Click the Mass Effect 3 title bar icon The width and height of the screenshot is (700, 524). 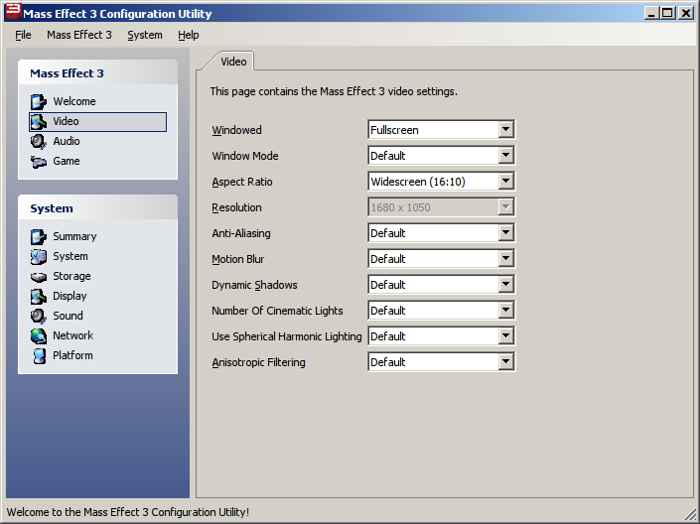tap(13, 12)
